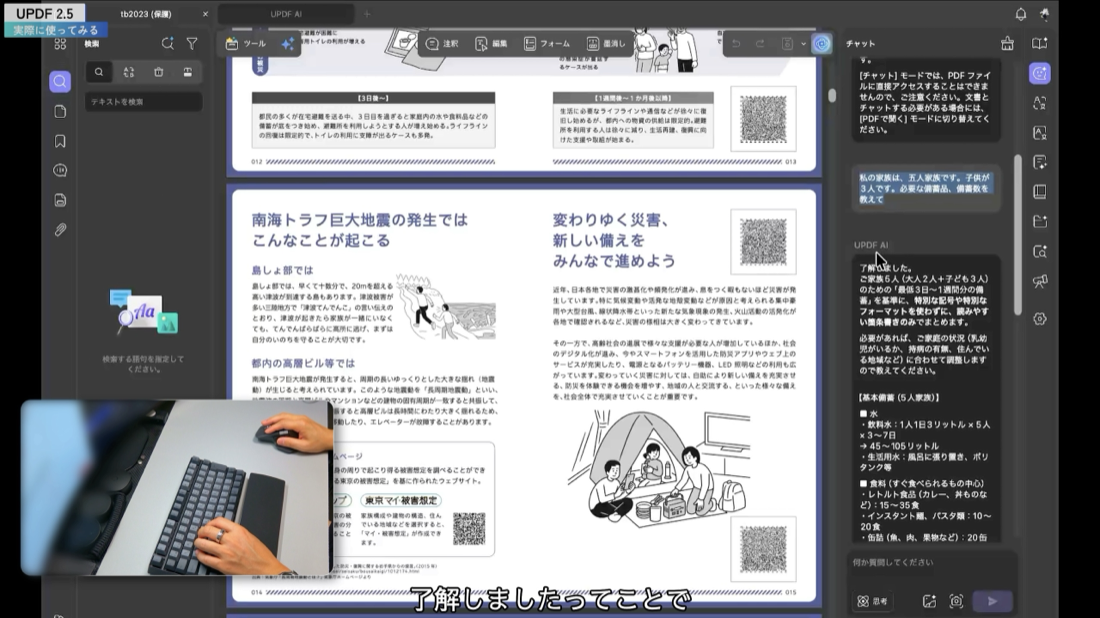Switch to search and delete mode
The width and height of the screenshot is (1100, 618).
coord(159,72)
